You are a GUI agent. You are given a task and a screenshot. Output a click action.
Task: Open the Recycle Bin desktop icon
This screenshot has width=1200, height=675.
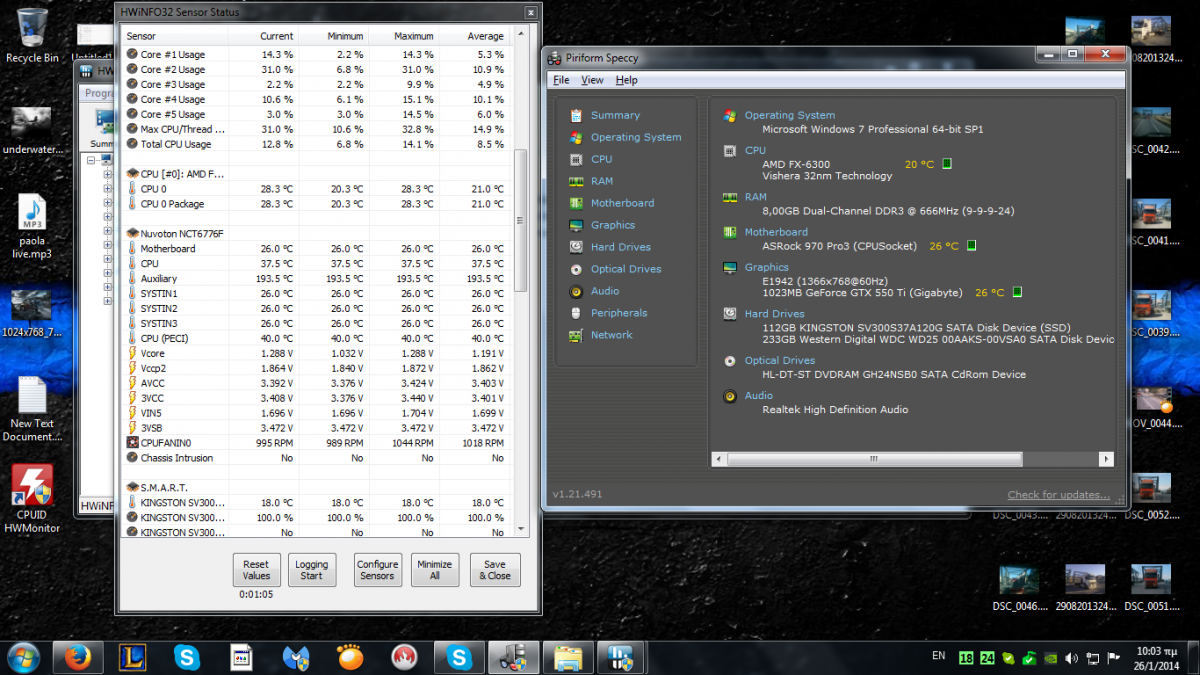(x=32, y=36)
